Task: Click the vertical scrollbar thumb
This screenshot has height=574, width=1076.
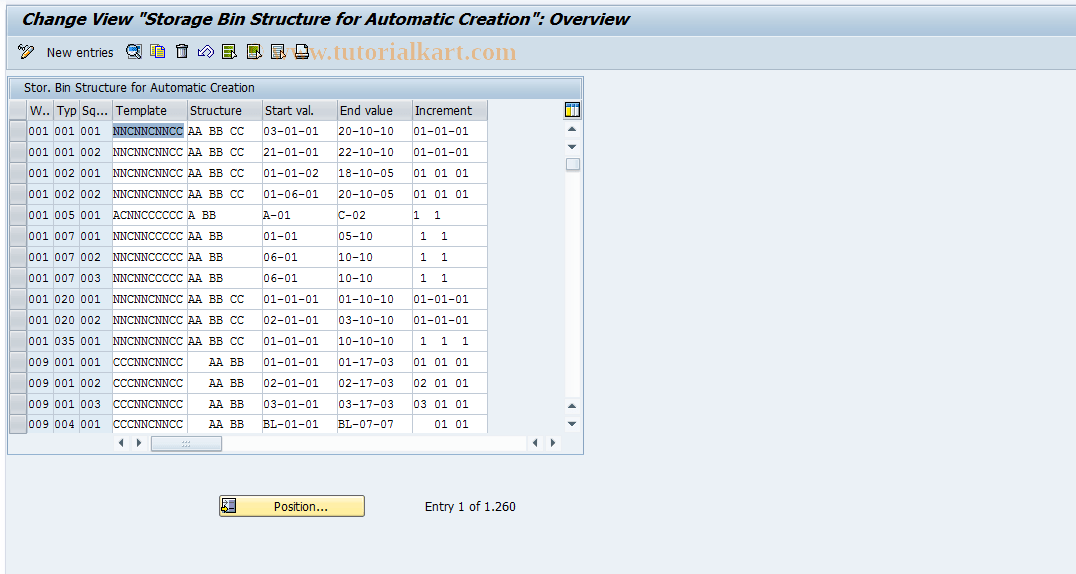Action: click(572, 164)
